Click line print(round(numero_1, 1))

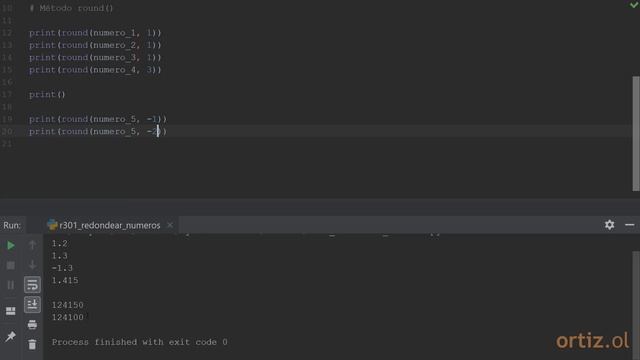click(x=95, y=33)
